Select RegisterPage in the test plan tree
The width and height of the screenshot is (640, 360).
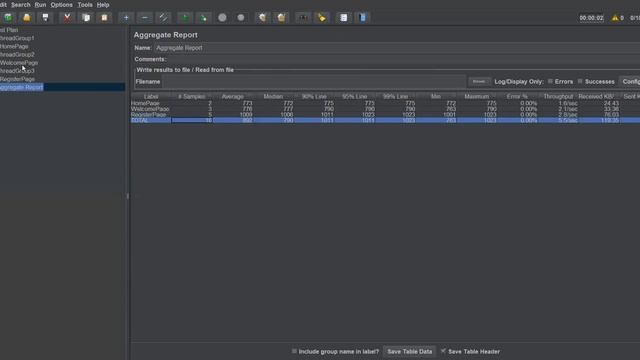(18, 79)
